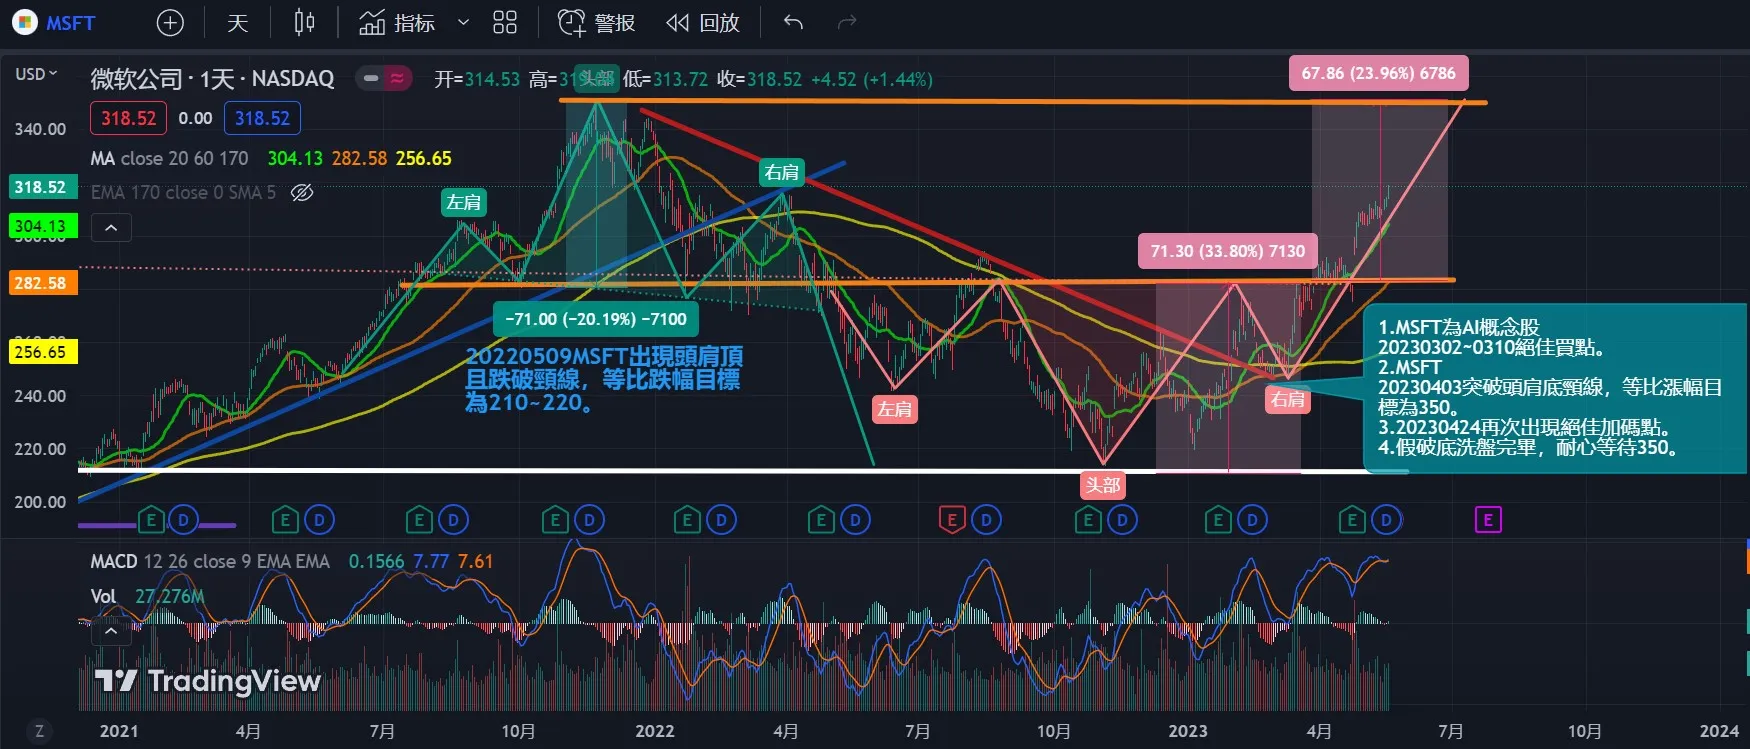Click the November 2021 D dividend marker
The image size is (1750, 749).
click(589, 519)
